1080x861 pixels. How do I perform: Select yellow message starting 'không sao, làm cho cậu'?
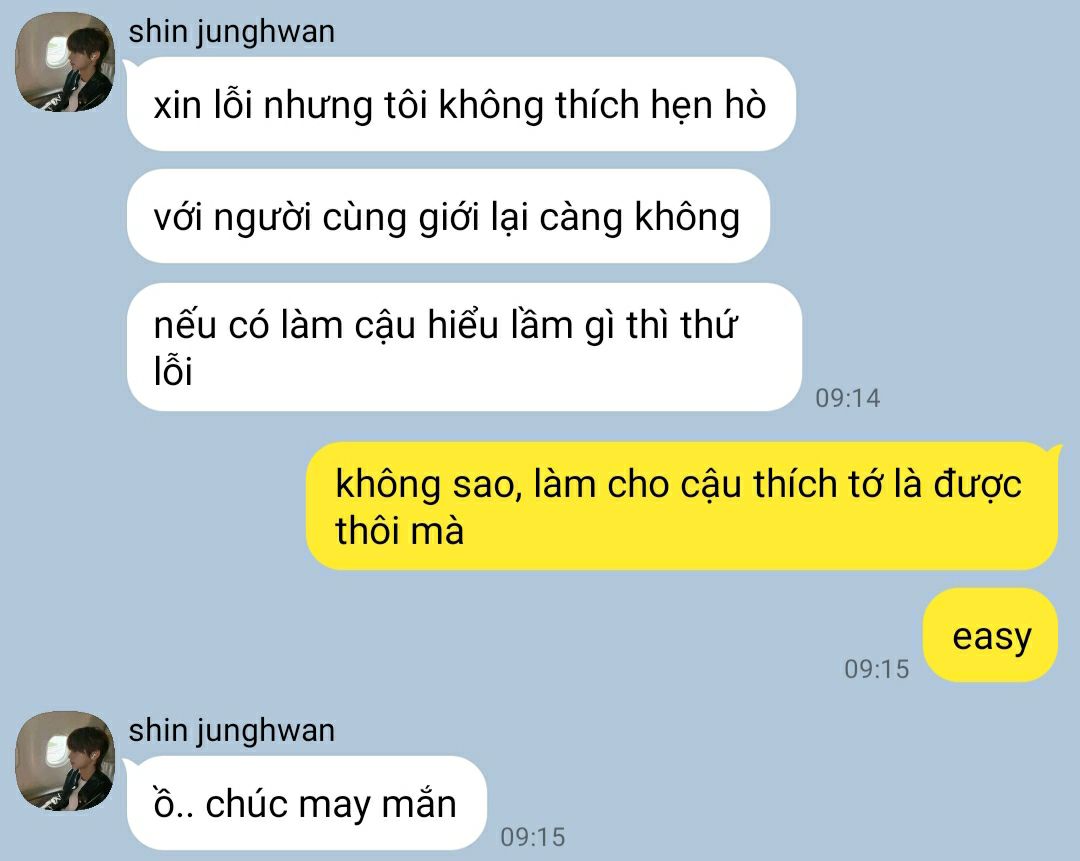click(x=682, y=506)
